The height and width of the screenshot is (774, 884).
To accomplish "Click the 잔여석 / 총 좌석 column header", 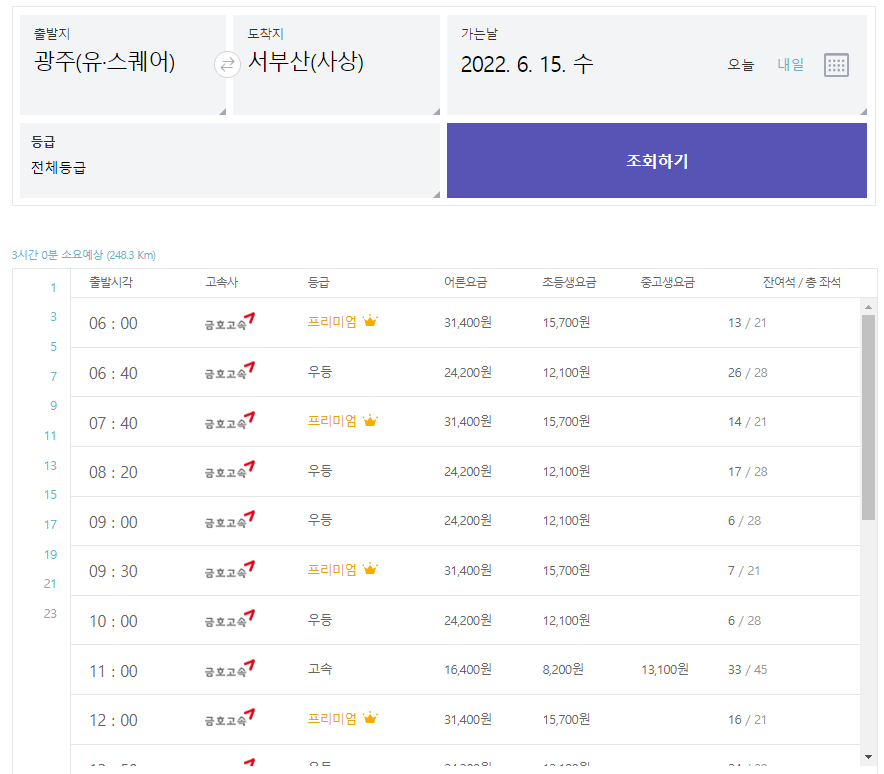I will [x=802, y=282].
